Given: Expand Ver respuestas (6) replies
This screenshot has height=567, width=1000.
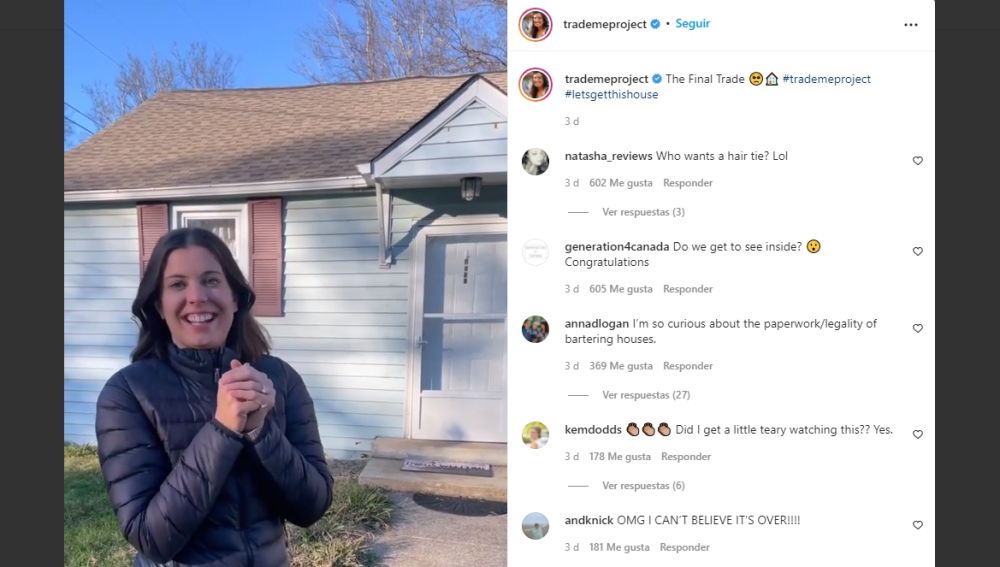Looking at the screenshot, I should tap(643, 485).
